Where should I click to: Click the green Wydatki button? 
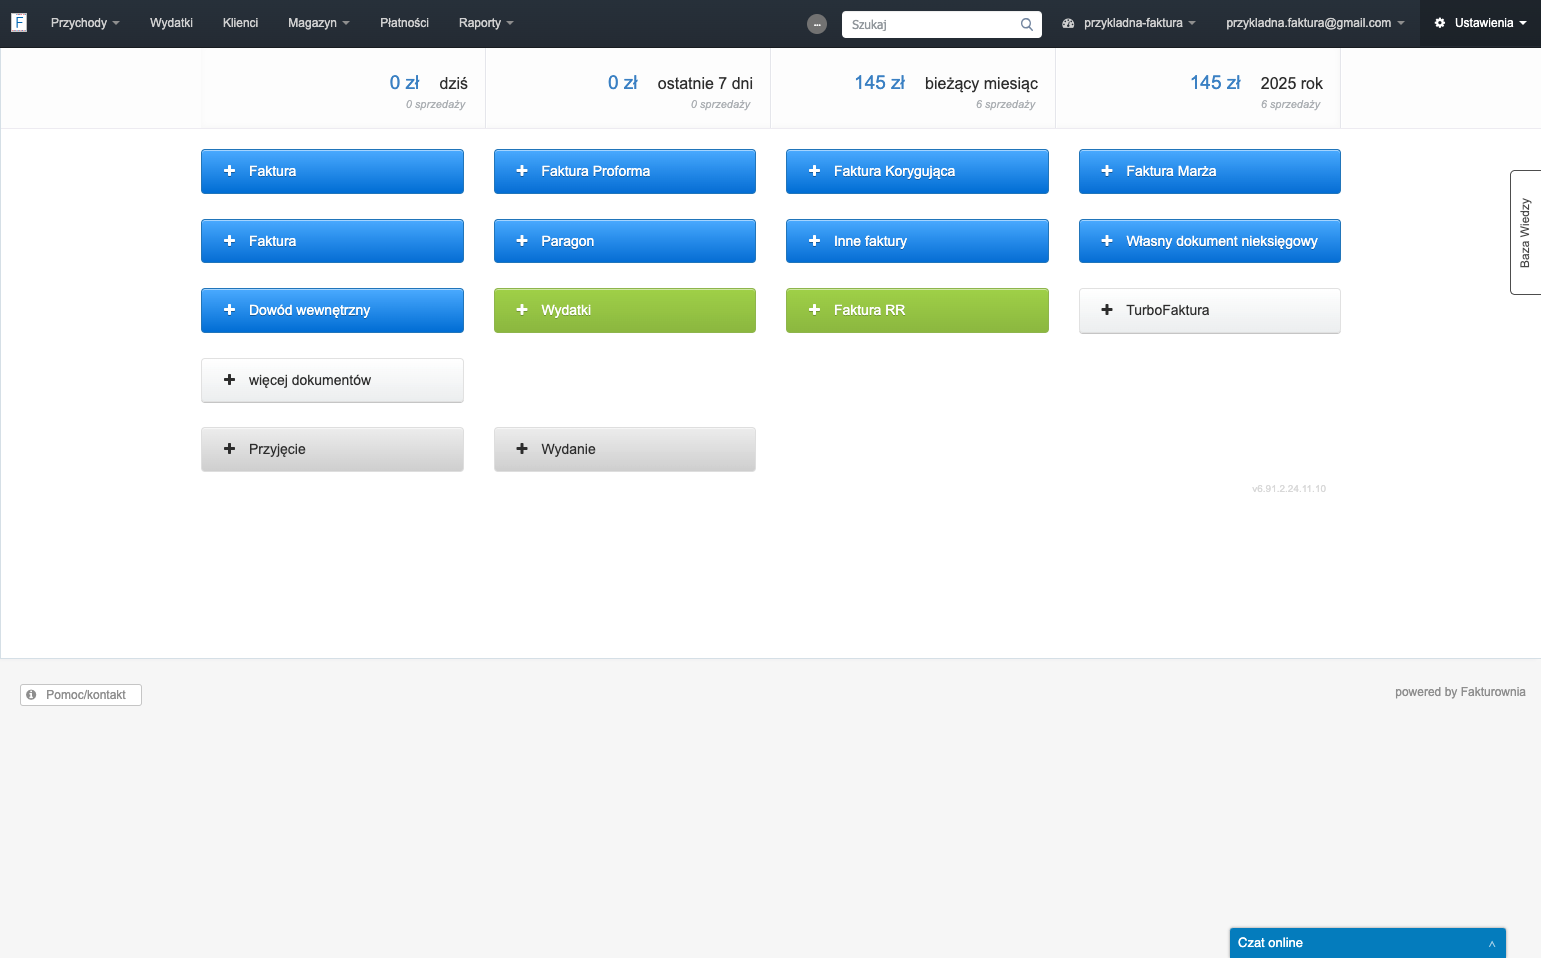tap(625, 310)
